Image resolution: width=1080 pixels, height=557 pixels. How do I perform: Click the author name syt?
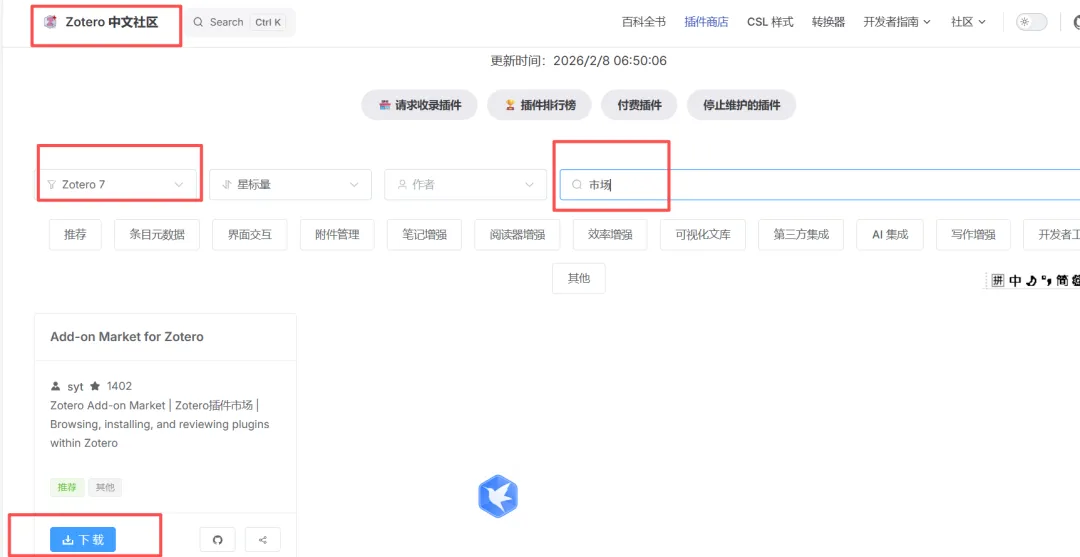[75, 386]
